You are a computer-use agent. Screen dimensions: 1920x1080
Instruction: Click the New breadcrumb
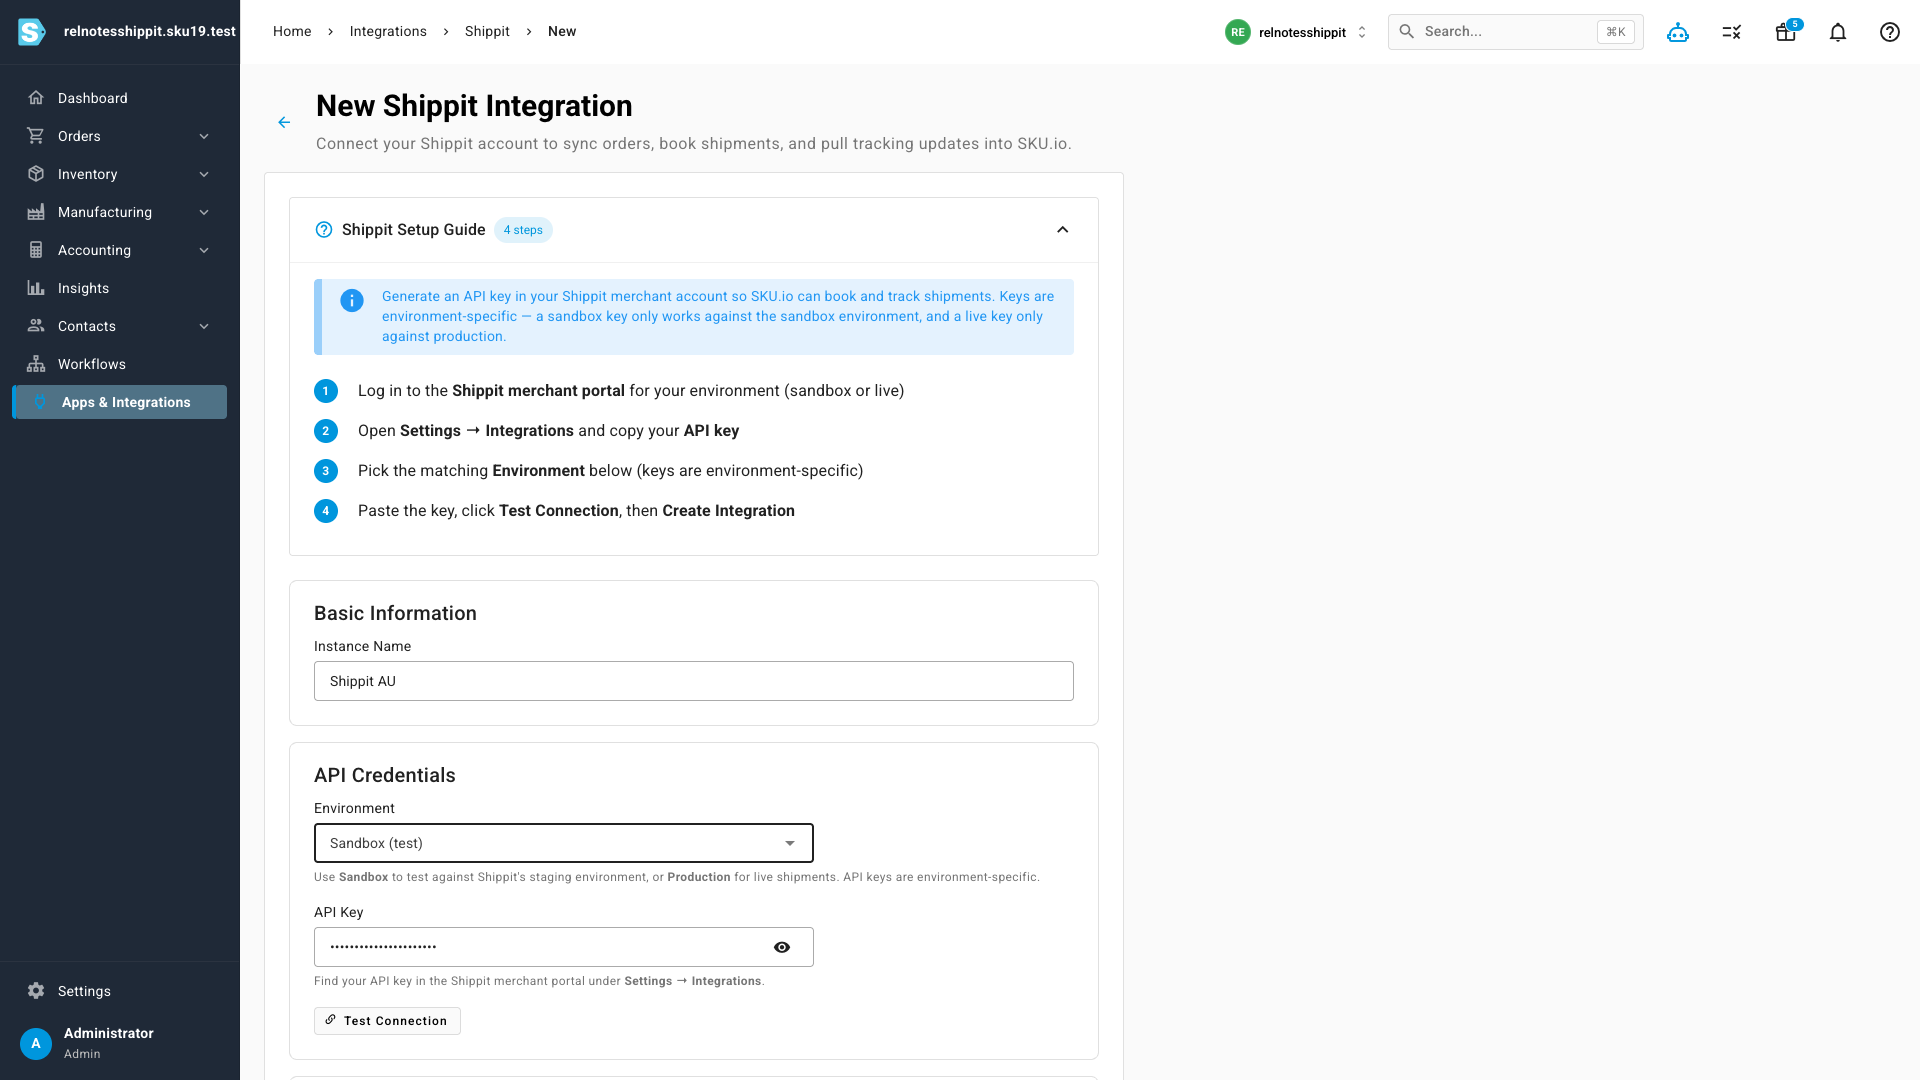pyautogui.click(x=562, y=32)
